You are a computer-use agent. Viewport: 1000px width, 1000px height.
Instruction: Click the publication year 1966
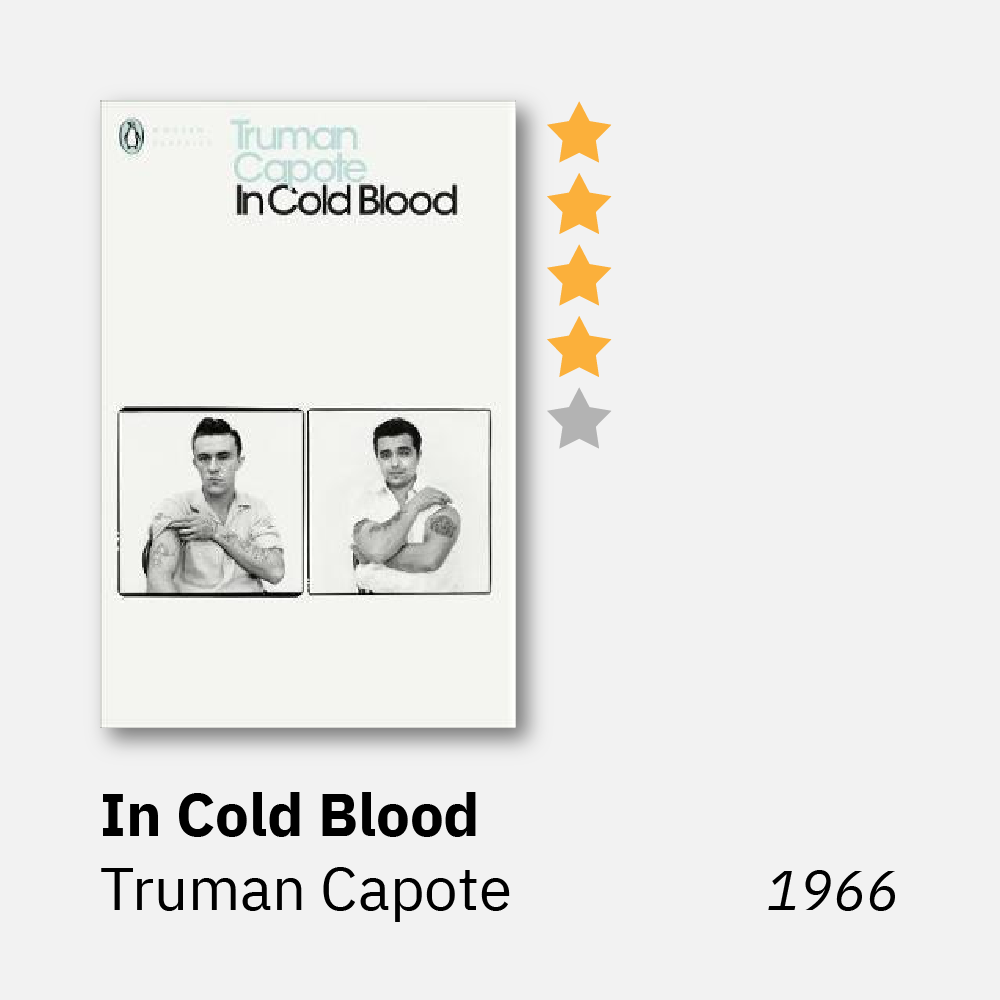pyautogui.click(x=832, y=891)
